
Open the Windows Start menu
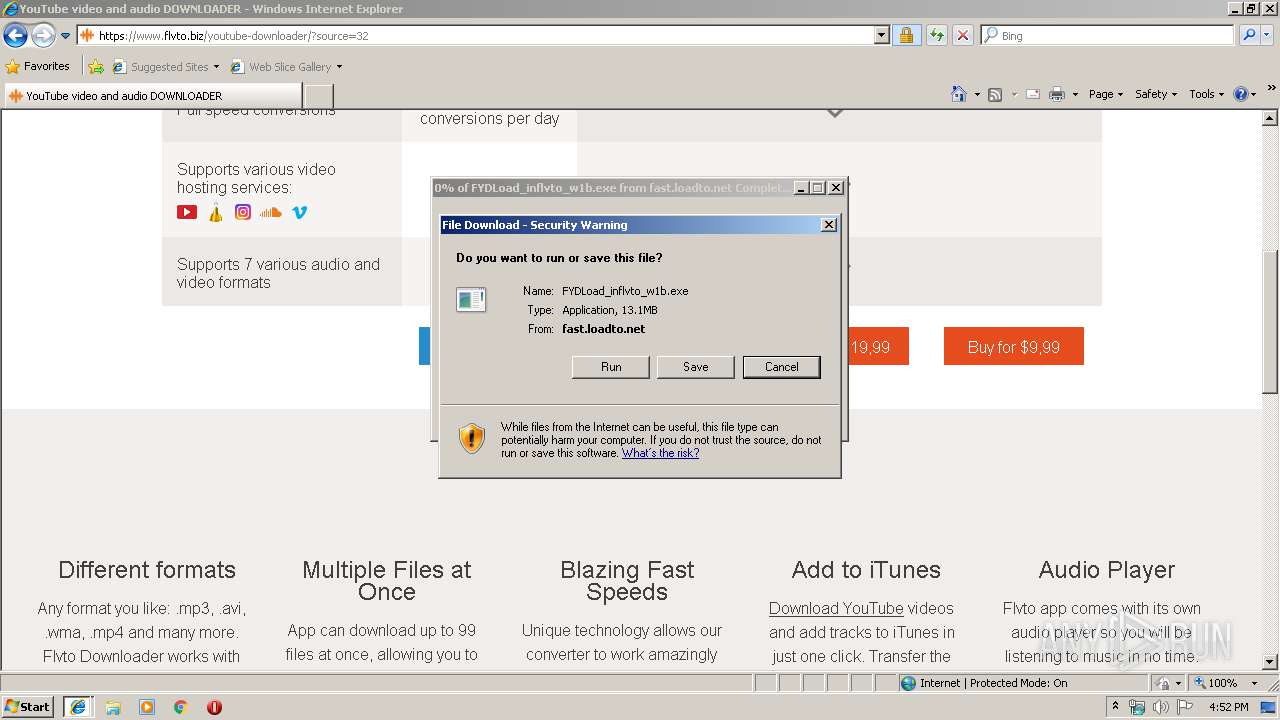(x=28, y=706)
